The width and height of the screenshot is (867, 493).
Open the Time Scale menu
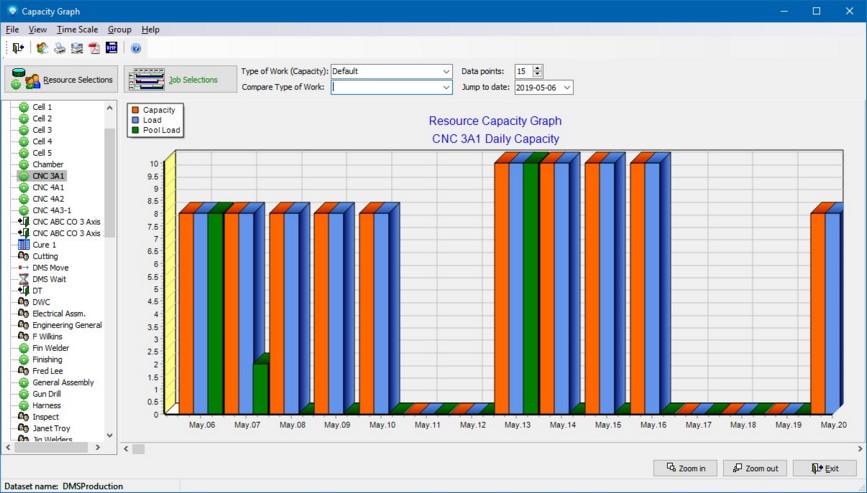(x=77, y=30)
